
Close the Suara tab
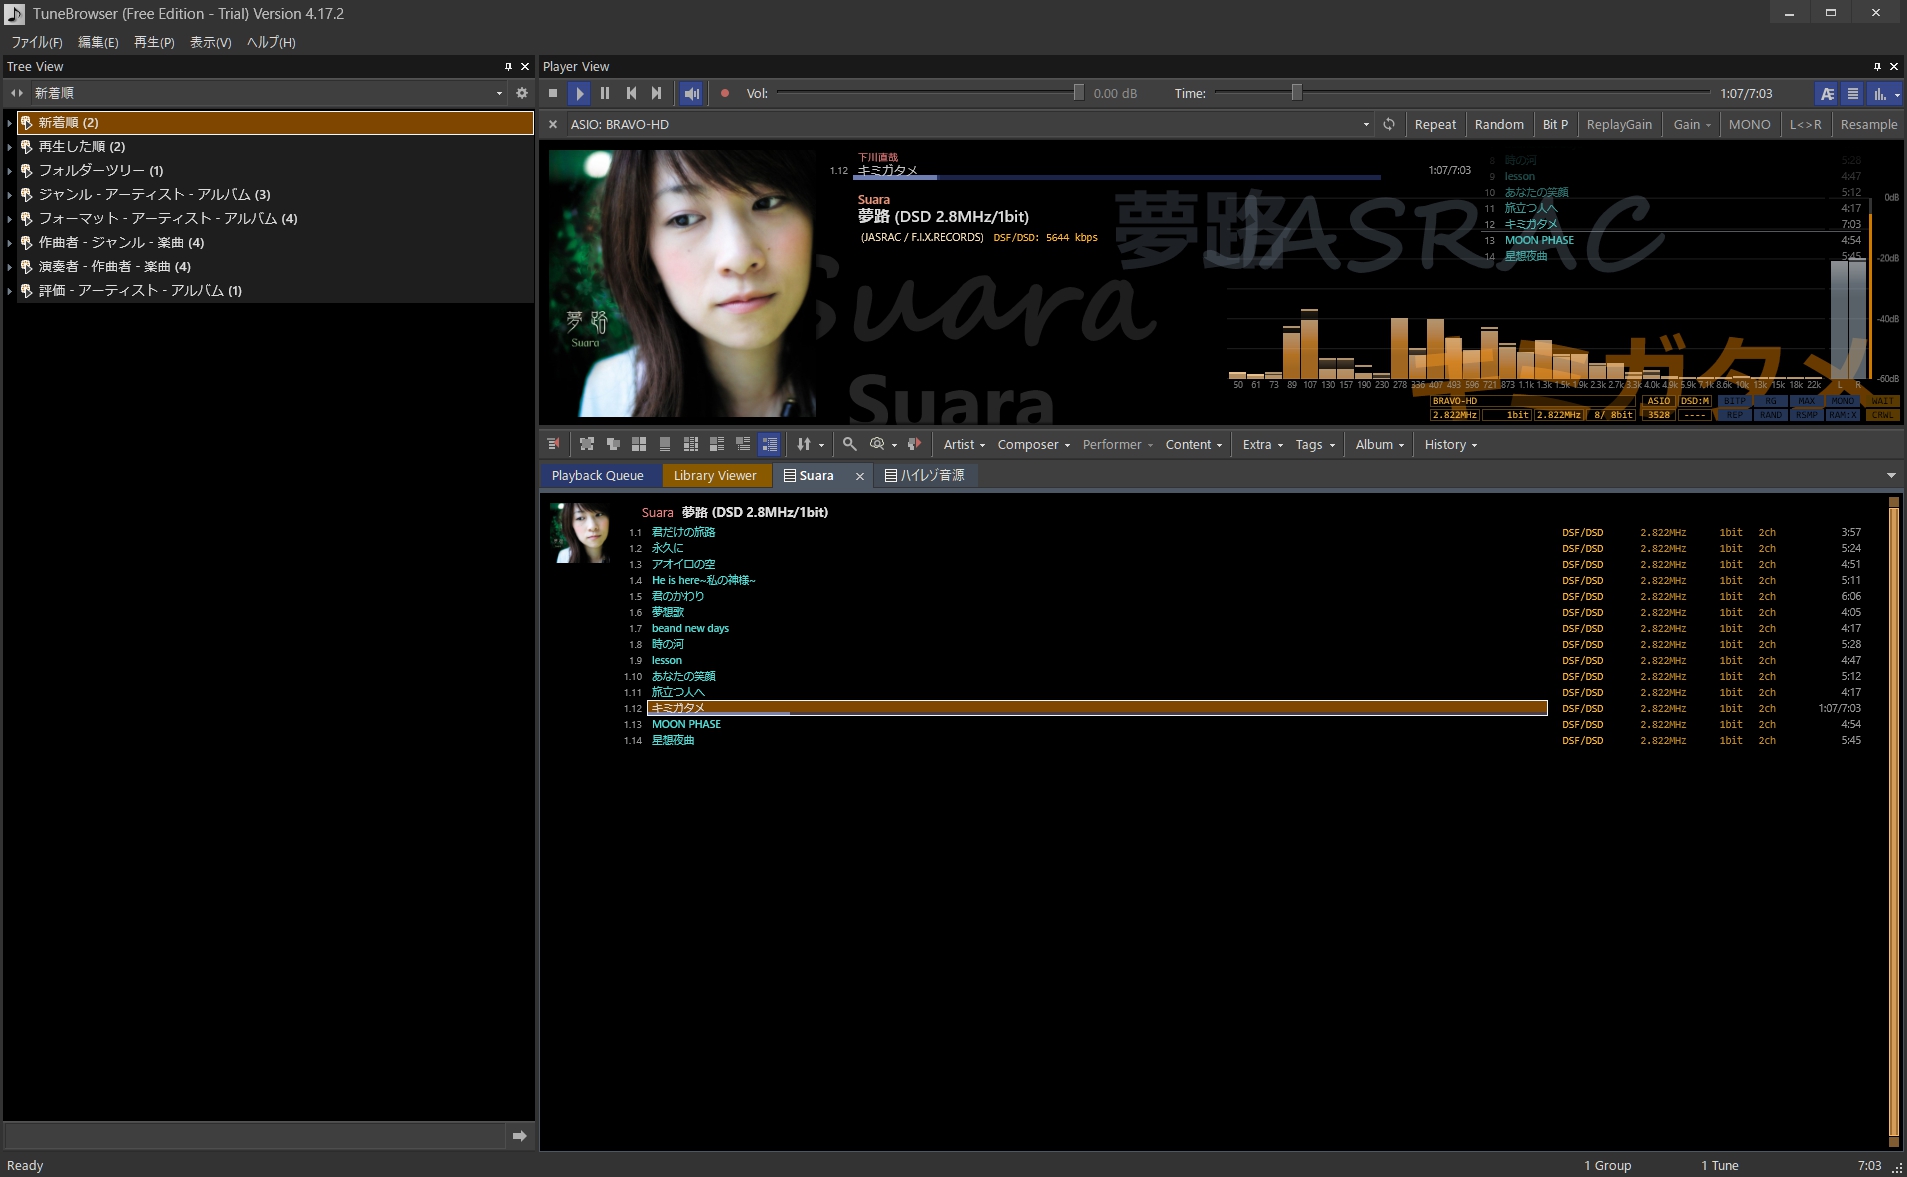859,476
